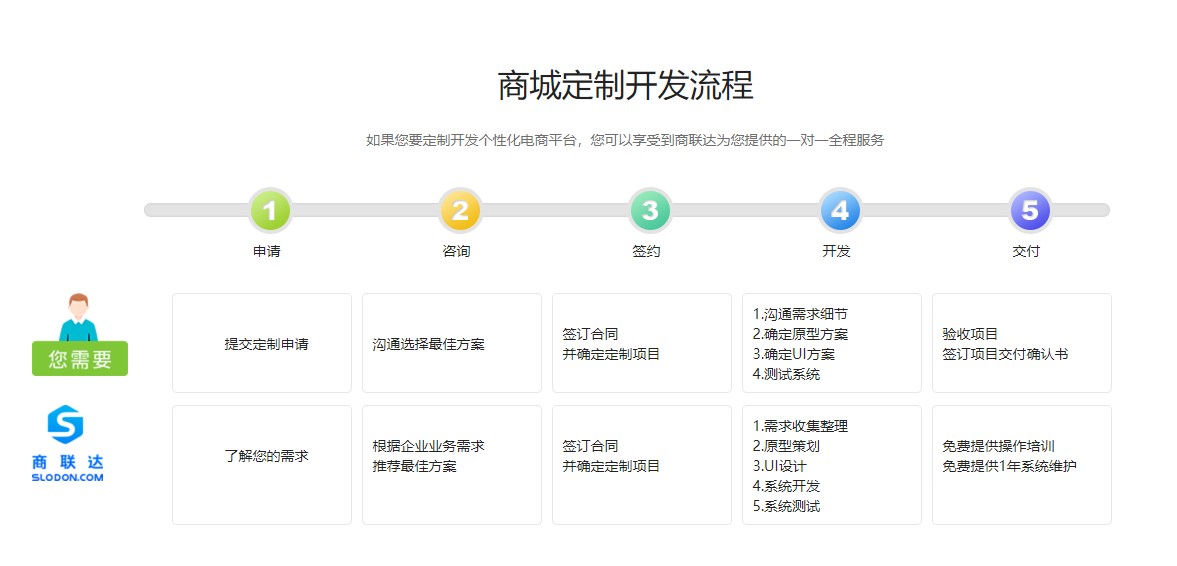Click the 商联达 SLODON.COM logo

tap(67, 444)
